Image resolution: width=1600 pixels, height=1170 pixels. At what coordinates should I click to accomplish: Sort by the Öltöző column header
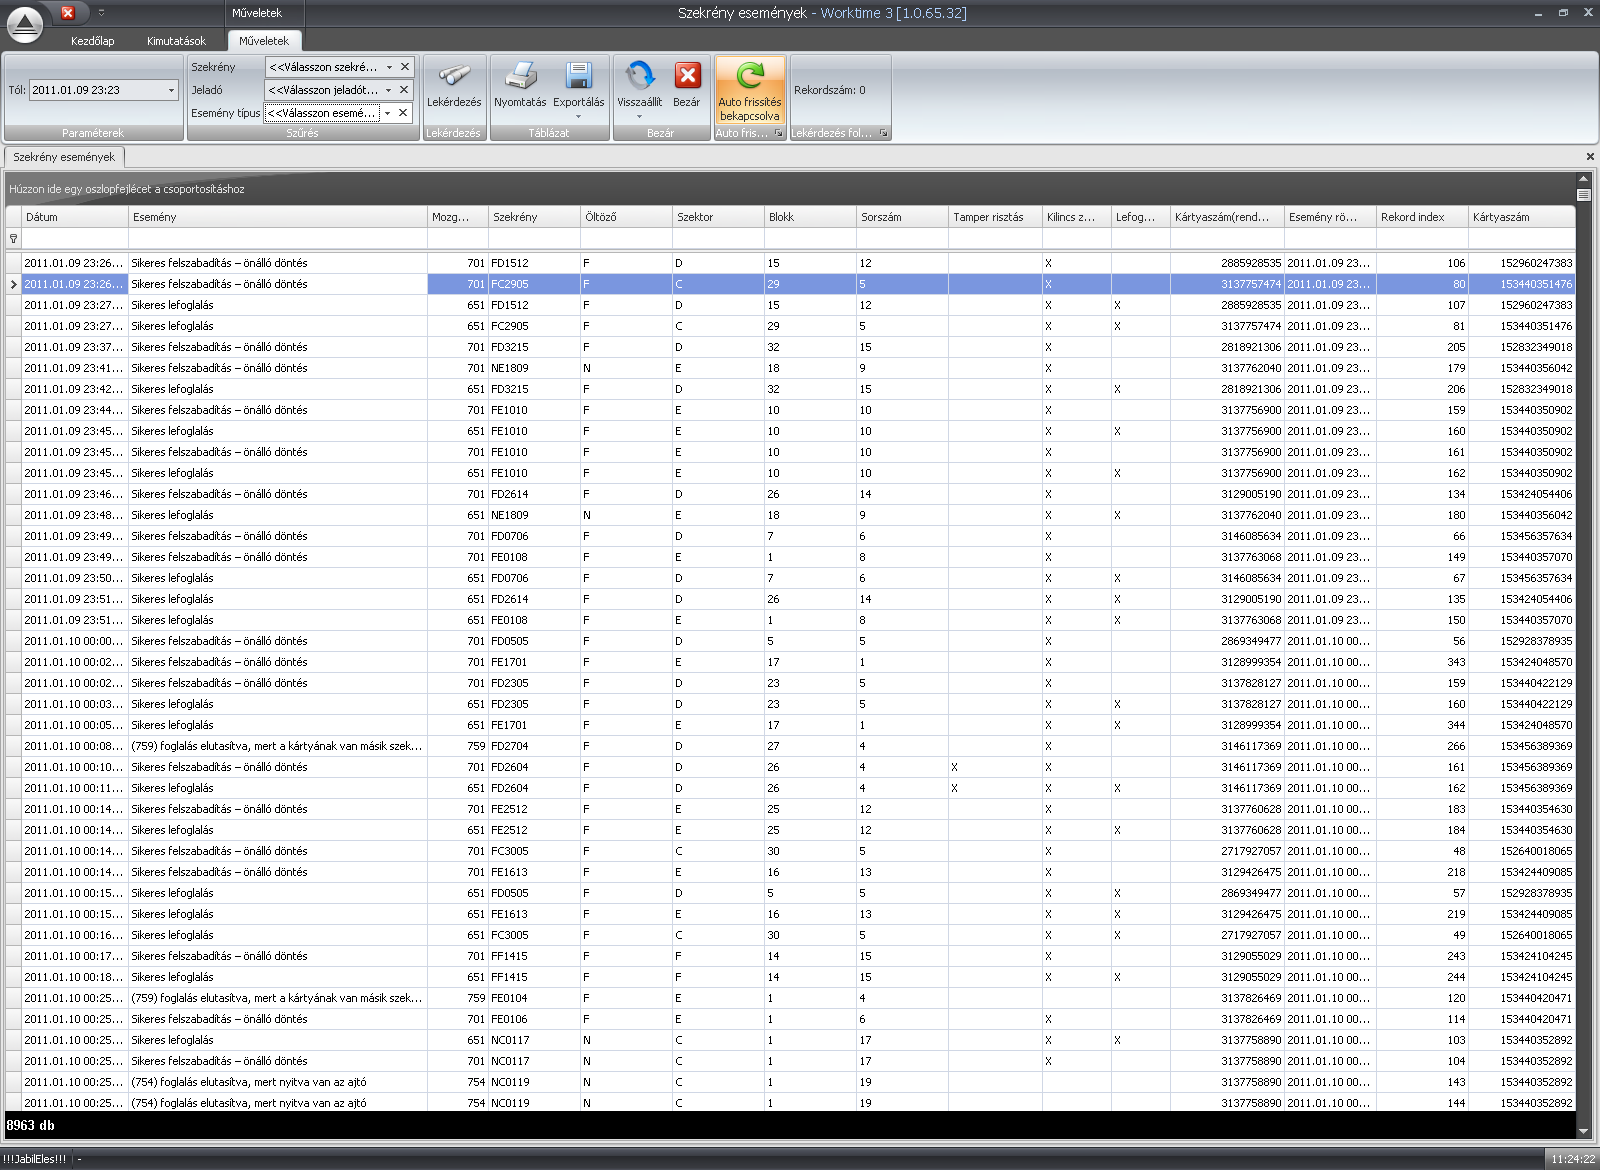pyautogui.click(x=626, y=217)
